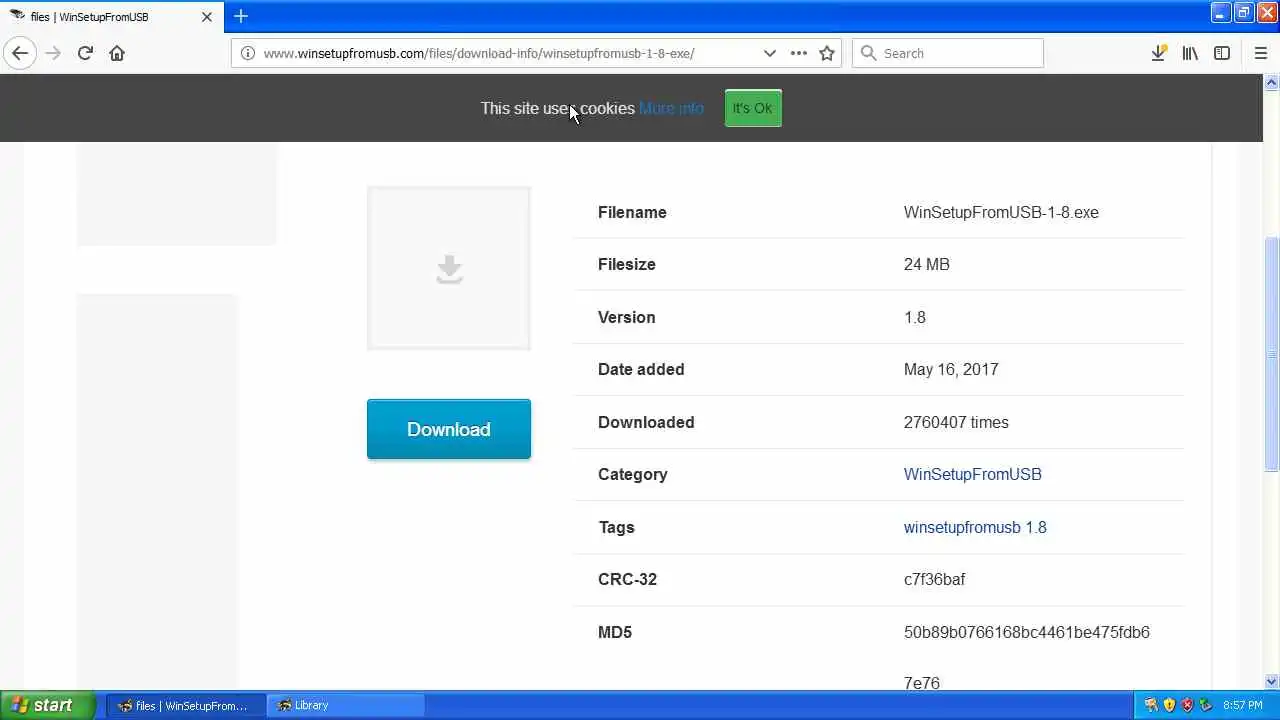
Task: Click the Search input field
Action: pyautogui.click(x=948, y=53)
